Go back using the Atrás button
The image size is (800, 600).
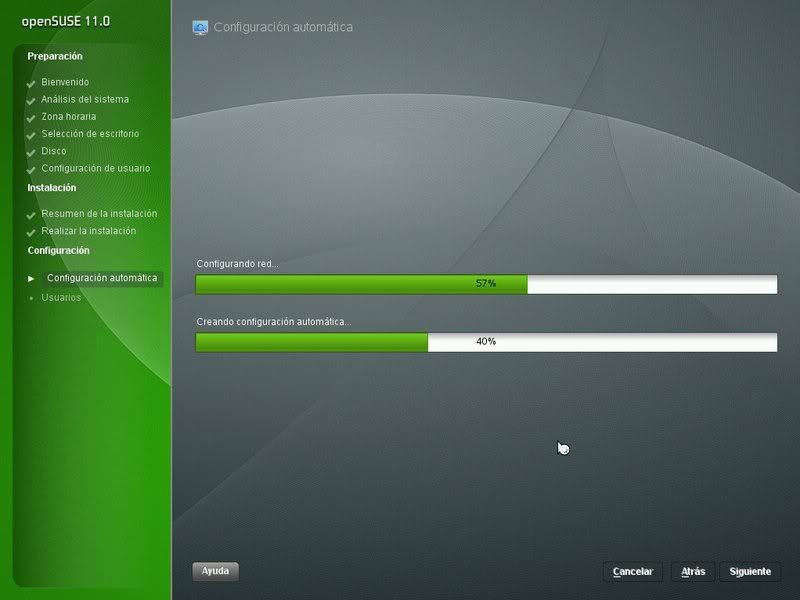click(693, 571)
